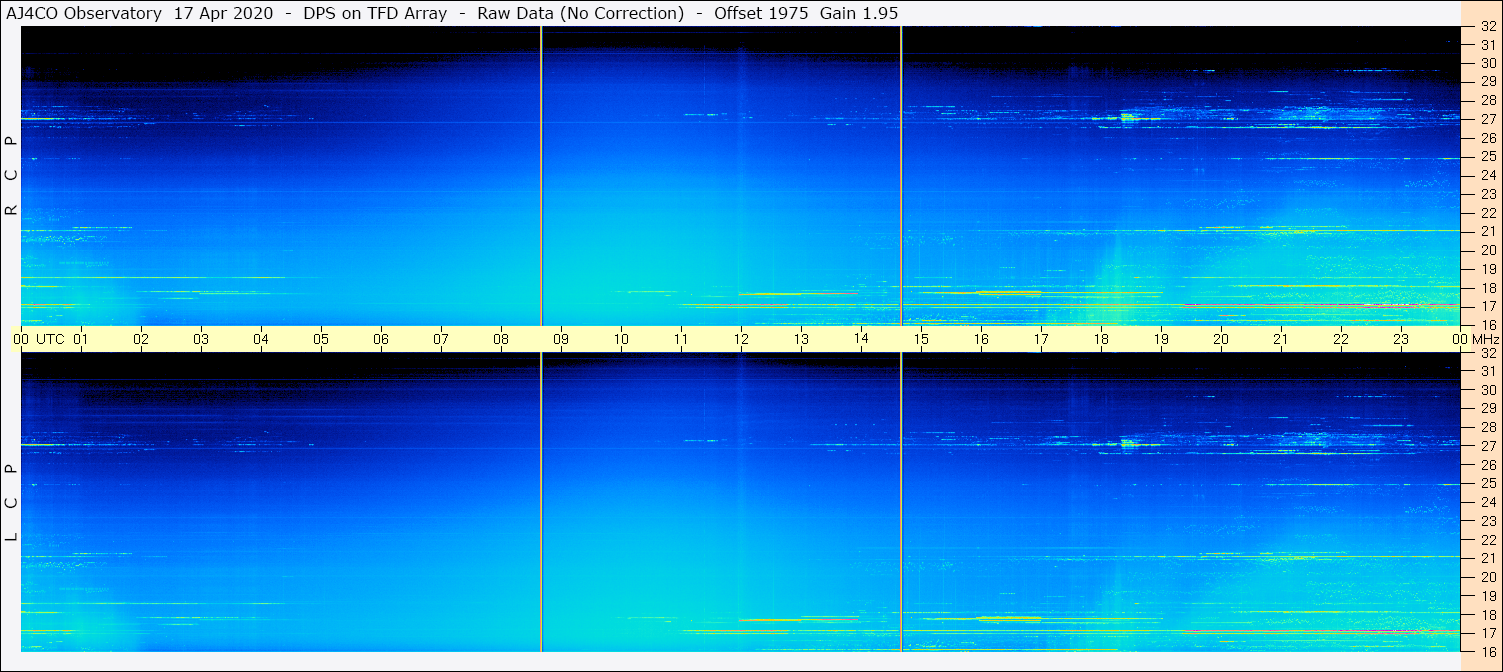Click the 12 UTC hour marker
The width and height of the screenshot is (1503, 672).
(x=741, y=339)
